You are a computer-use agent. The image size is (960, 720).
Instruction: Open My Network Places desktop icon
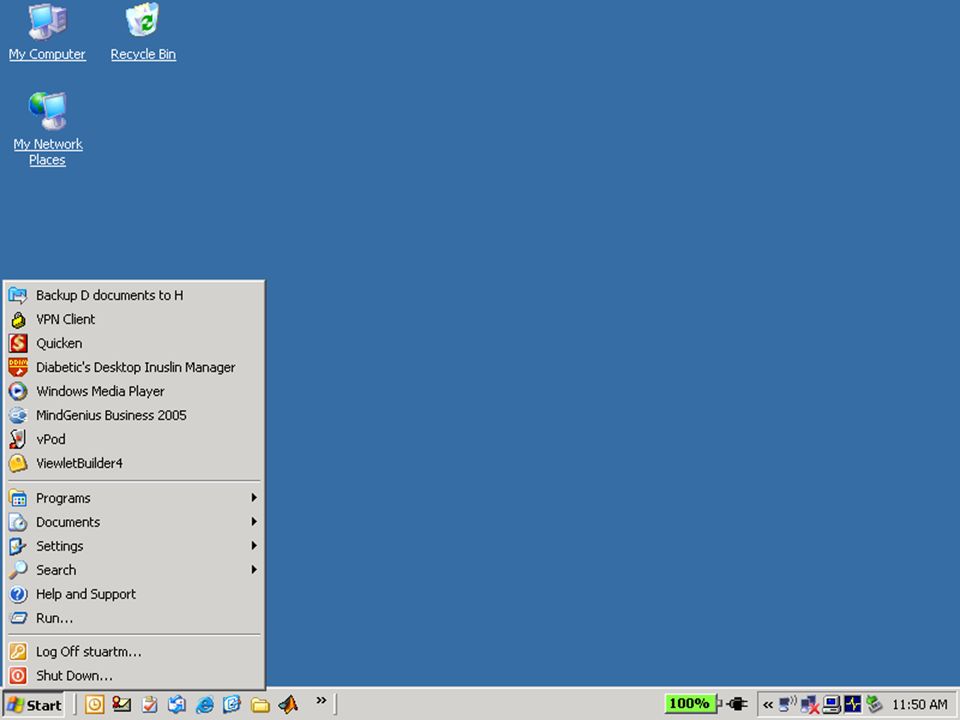pos(47,110)
